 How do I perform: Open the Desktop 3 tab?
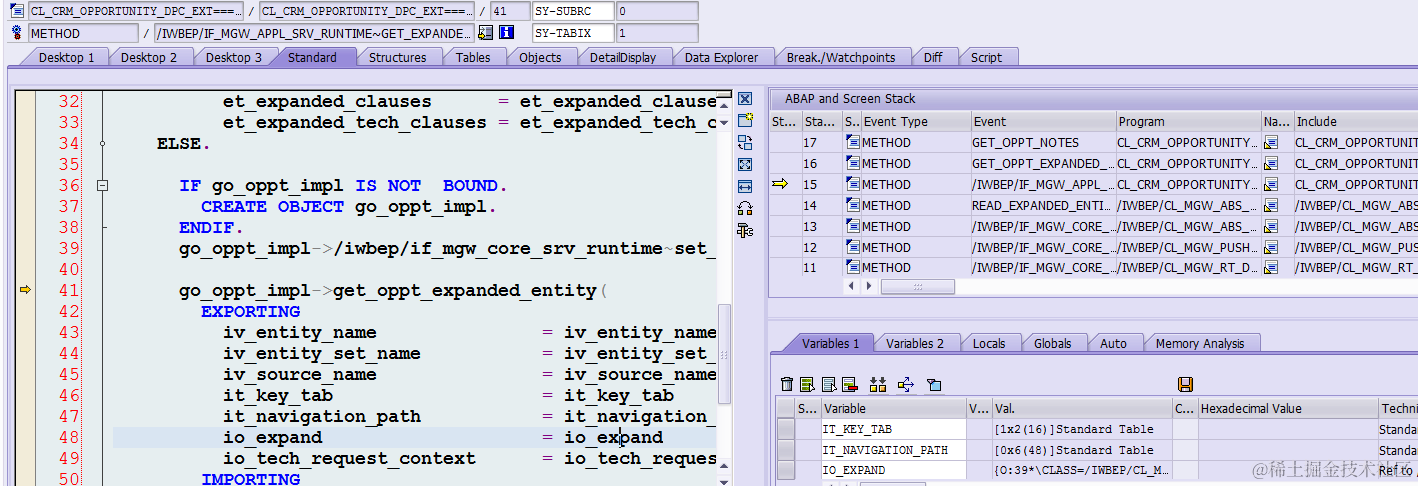pos(234,57)
